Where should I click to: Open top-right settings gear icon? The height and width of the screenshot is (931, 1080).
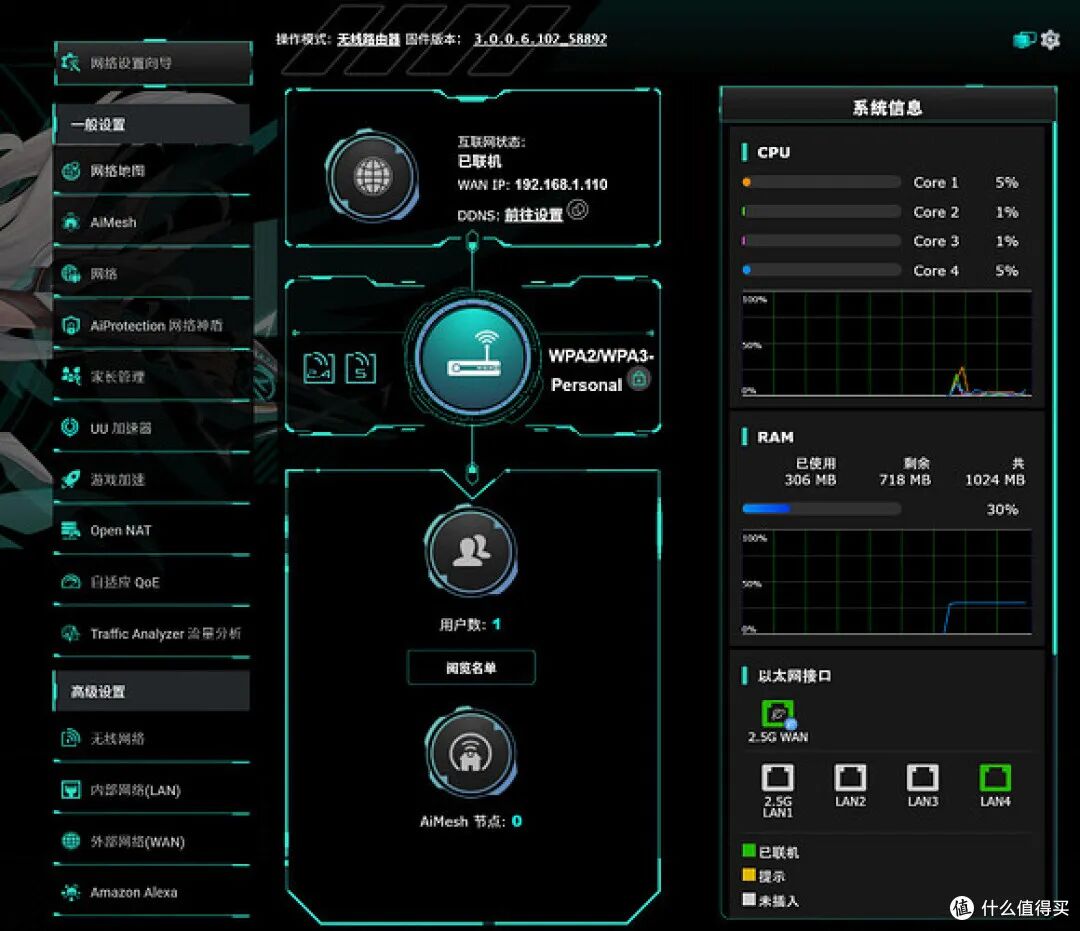coord(1050,40)
